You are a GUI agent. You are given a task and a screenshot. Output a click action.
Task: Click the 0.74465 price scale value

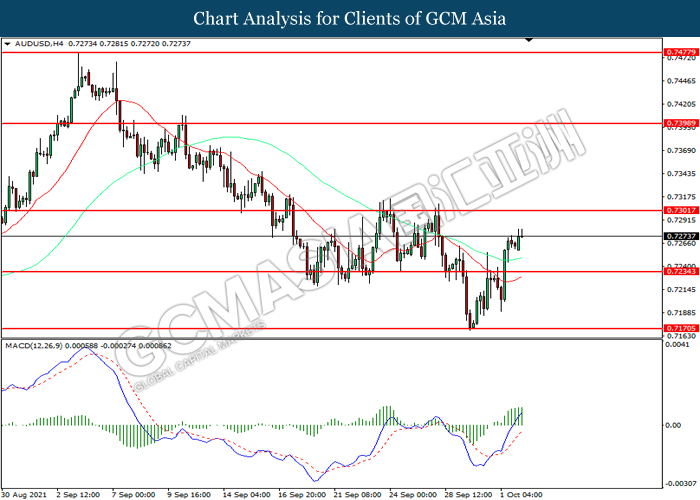click(x=681, y=81)
